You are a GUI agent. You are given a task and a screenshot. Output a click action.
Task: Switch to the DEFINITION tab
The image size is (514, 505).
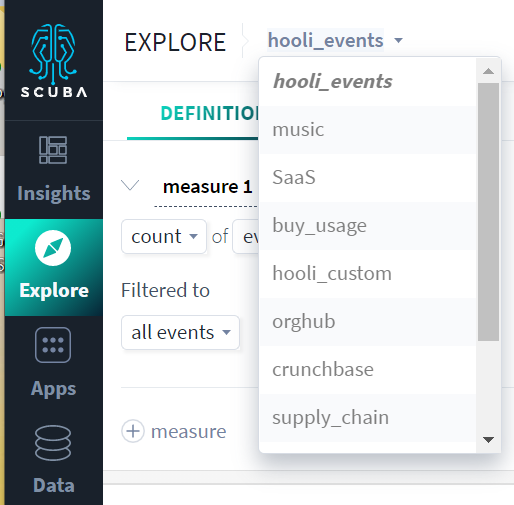[211, 113]
